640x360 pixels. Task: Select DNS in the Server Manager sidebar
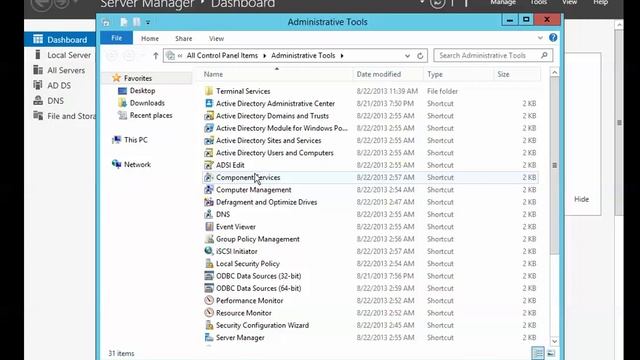[60, 101]
